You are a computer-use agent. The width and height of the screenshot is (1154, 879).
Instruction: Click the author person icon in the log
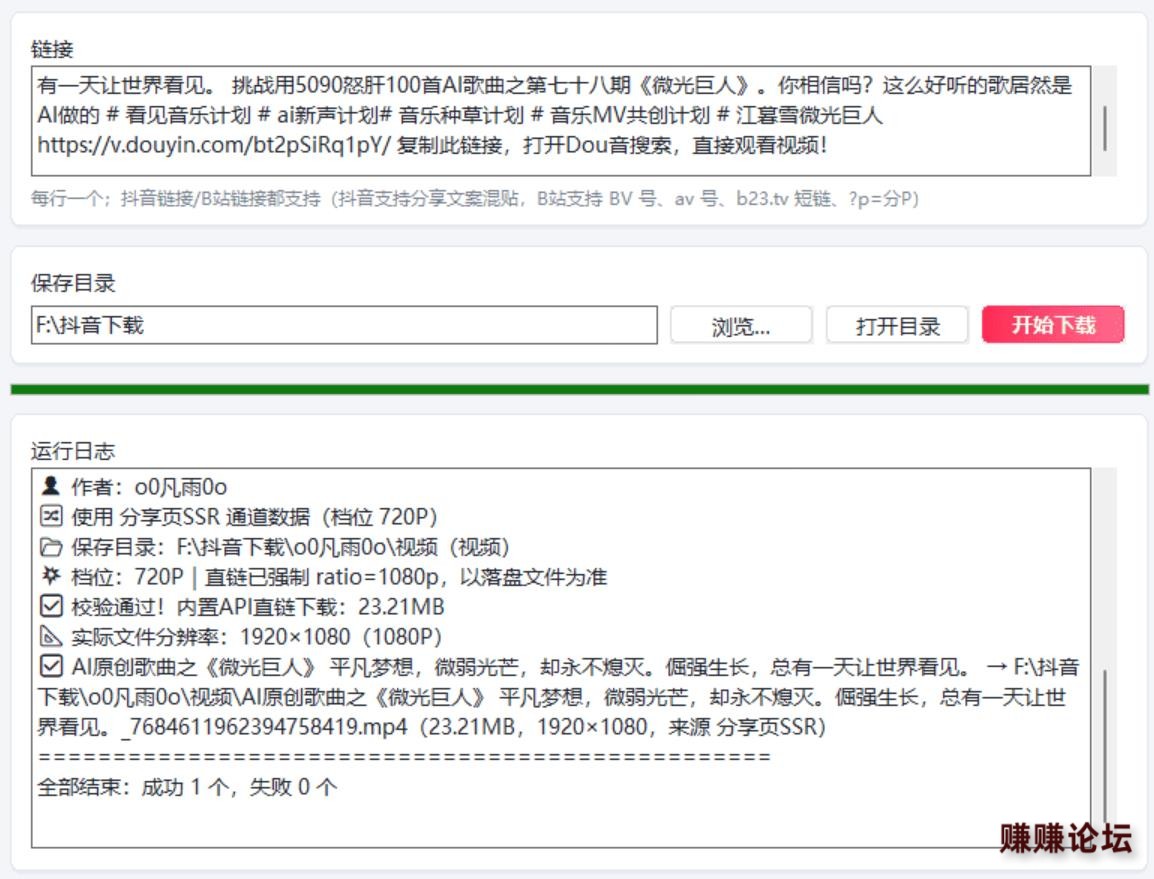click(x=51, y=486)
